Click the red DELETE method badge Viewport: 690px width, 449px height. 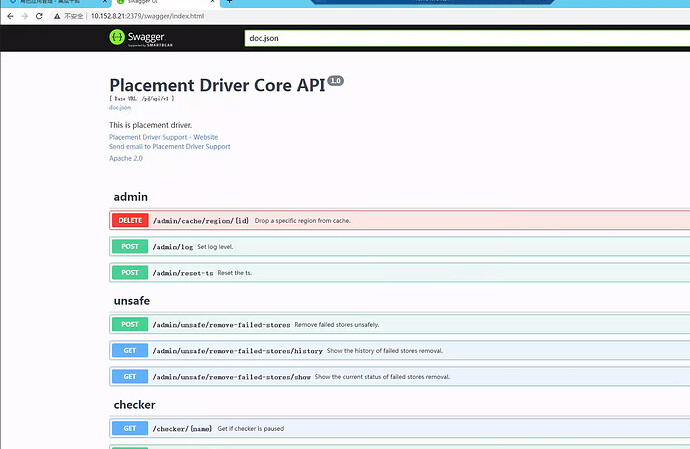[130, 220]
